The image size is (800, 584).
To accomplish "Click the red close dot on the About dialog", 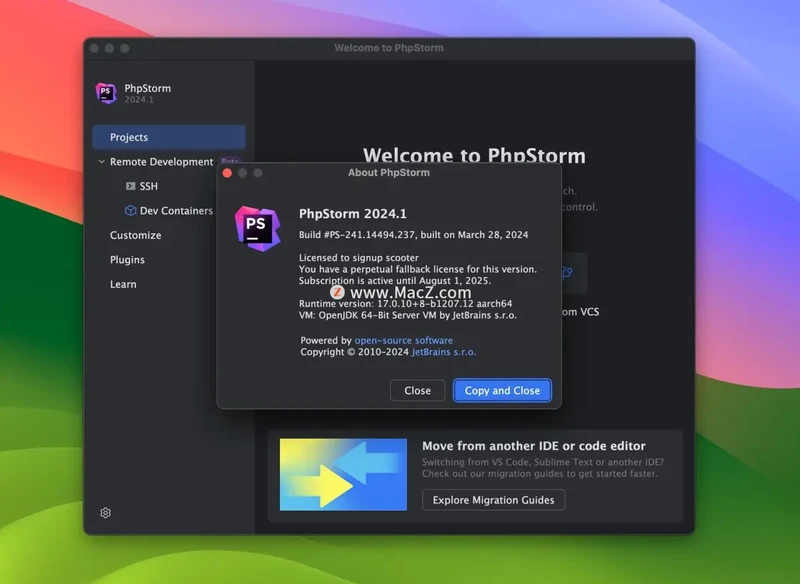I will coord(227,173).
